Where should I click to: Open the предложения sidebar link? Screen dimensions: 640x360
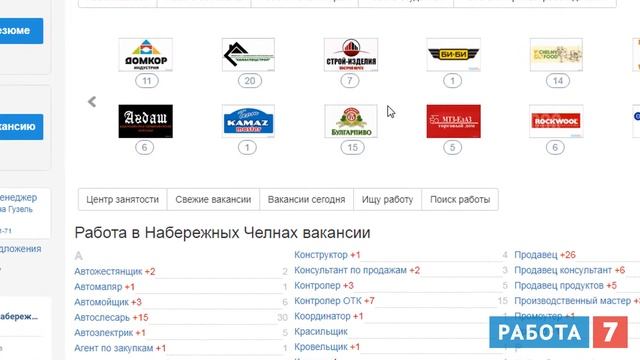(20, 249)
